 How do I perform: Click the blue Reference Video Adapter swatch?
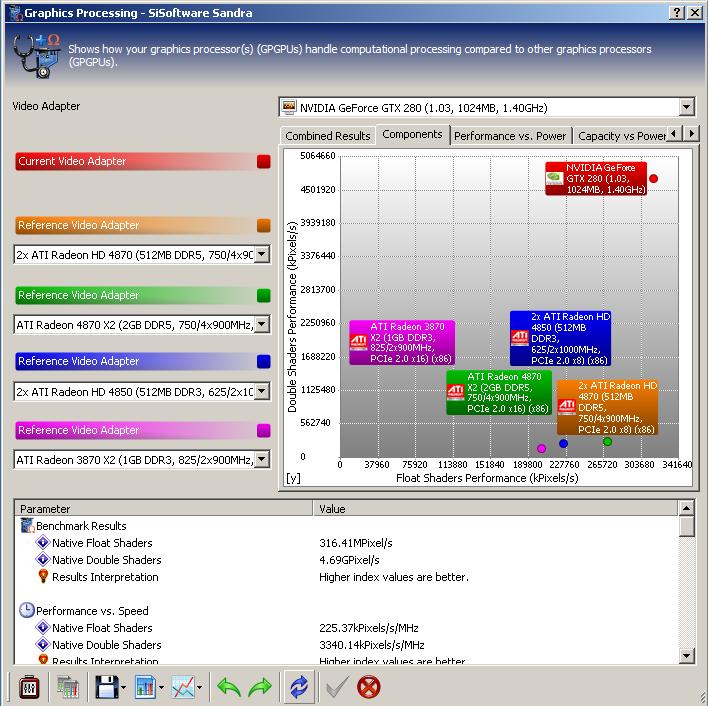[x=264, y=362]
